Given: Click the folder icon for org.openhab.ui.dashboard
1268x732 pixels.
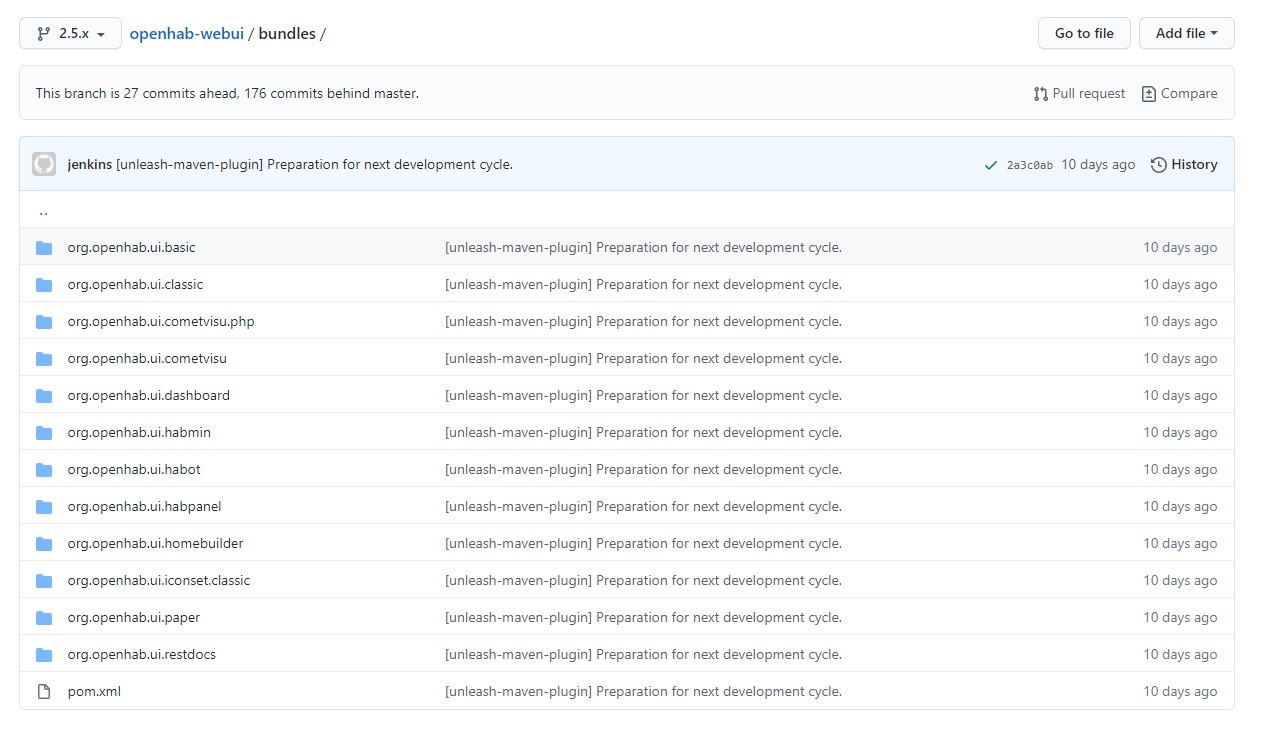Looking at the screenshot, I should click(44, 395).
